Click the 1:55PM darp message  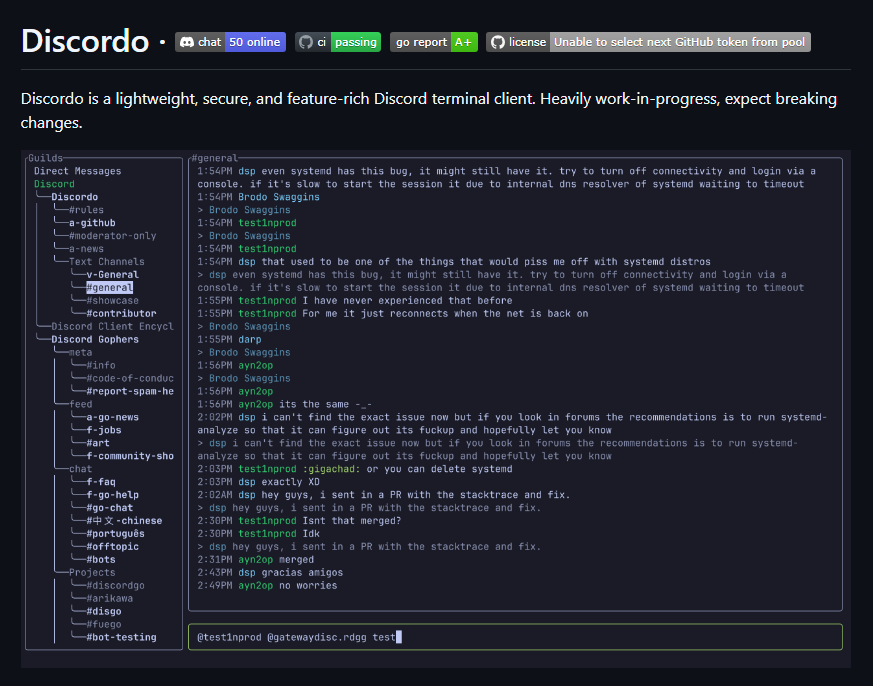(229, 339)
